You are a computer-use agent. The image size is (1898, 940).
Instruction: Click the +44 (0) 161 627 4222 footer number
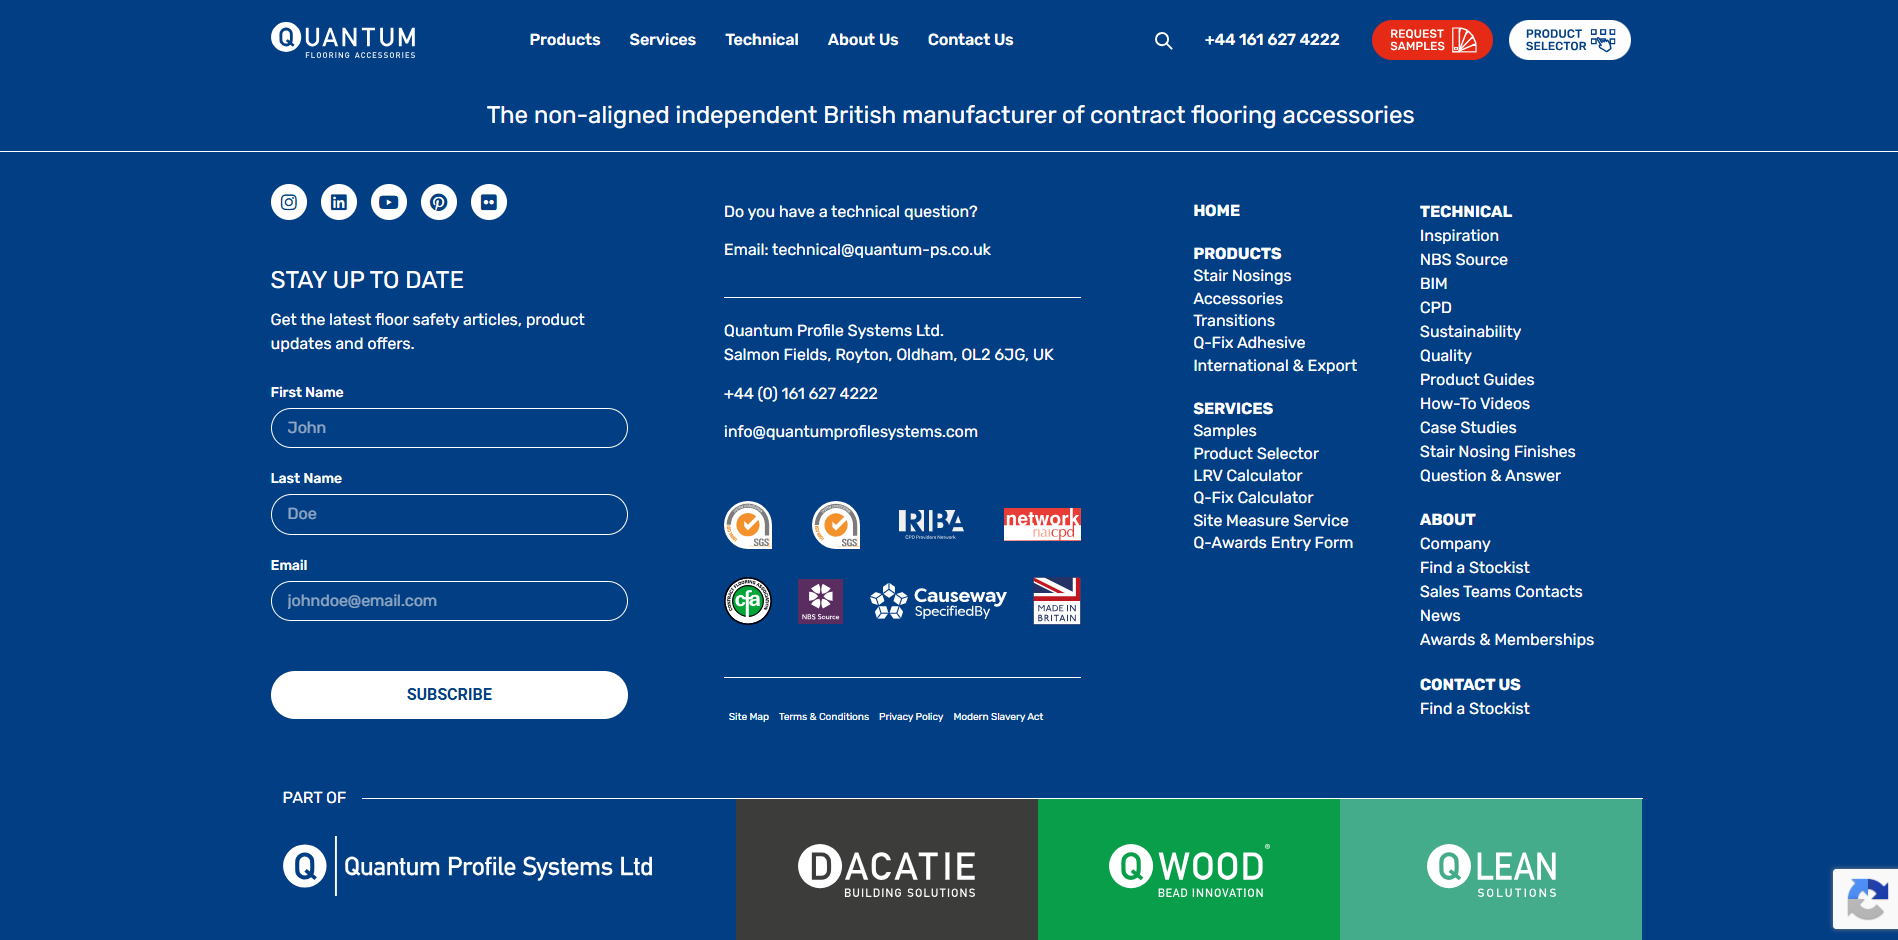click(x=801, y=394)
